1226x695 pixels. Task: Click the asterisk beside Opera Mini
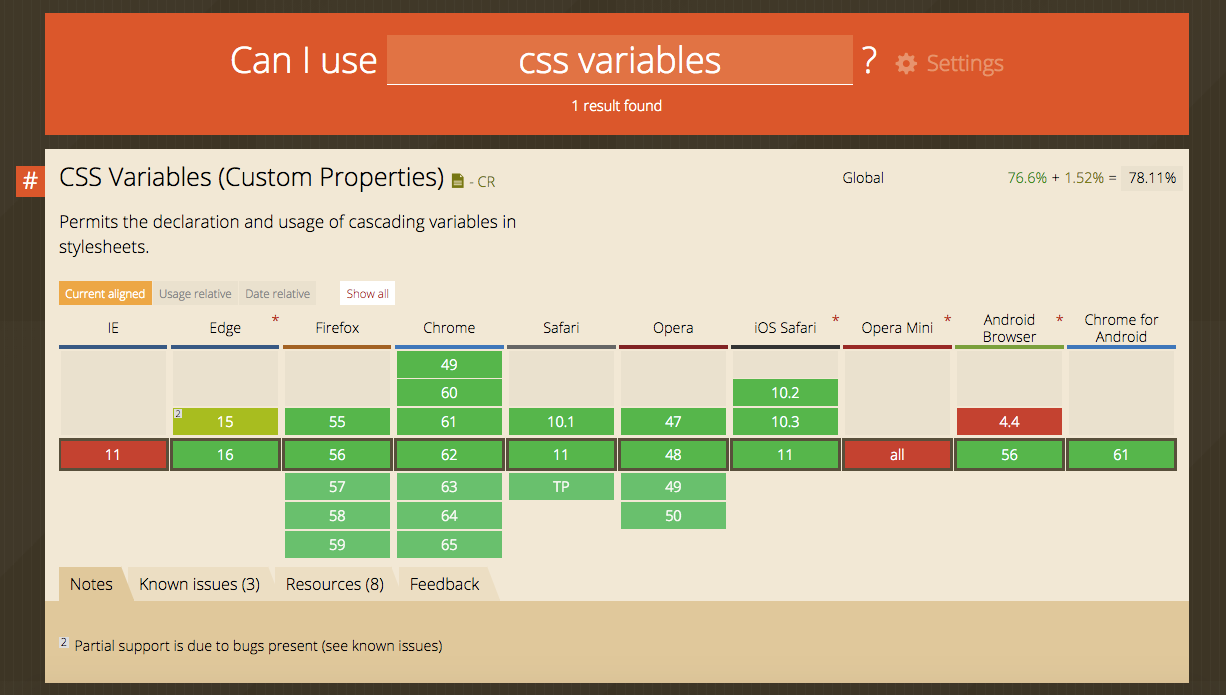[x=947, y=320]
